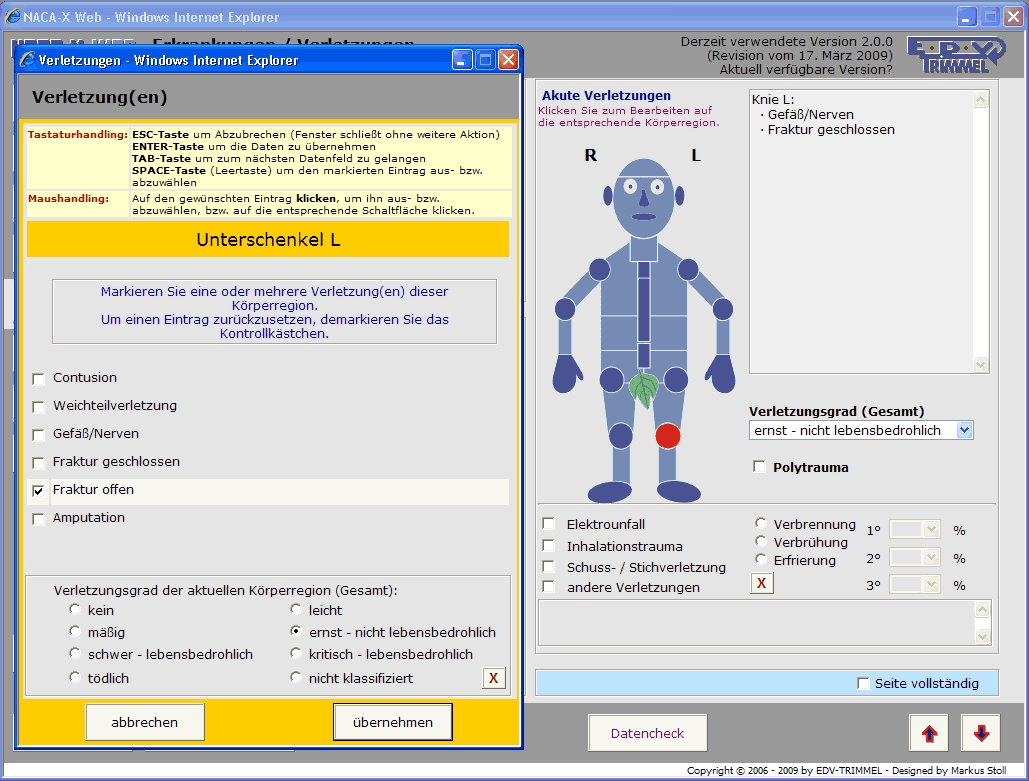Select the Verbrühung radio button
1029x781 pixels.
coord(761,541)
